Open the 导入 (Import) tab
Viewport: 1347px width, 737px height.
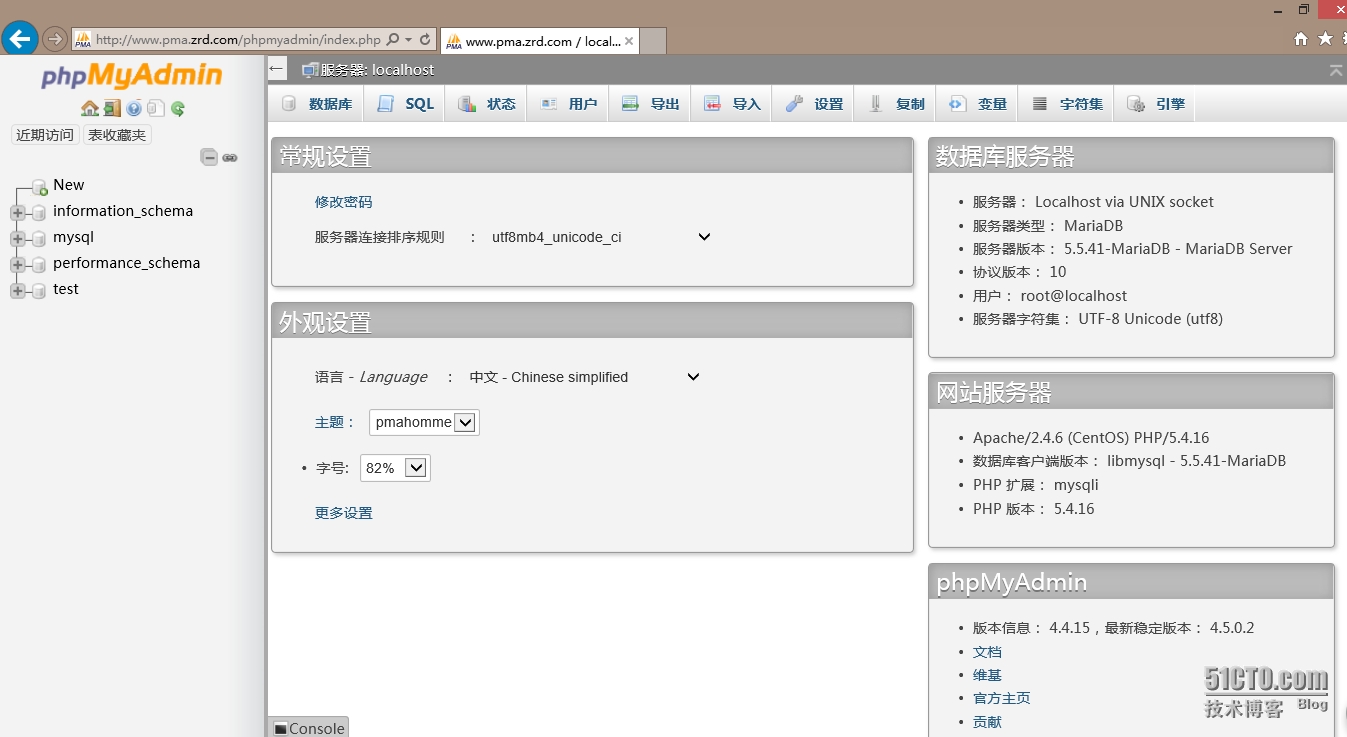tap(732, 104)
